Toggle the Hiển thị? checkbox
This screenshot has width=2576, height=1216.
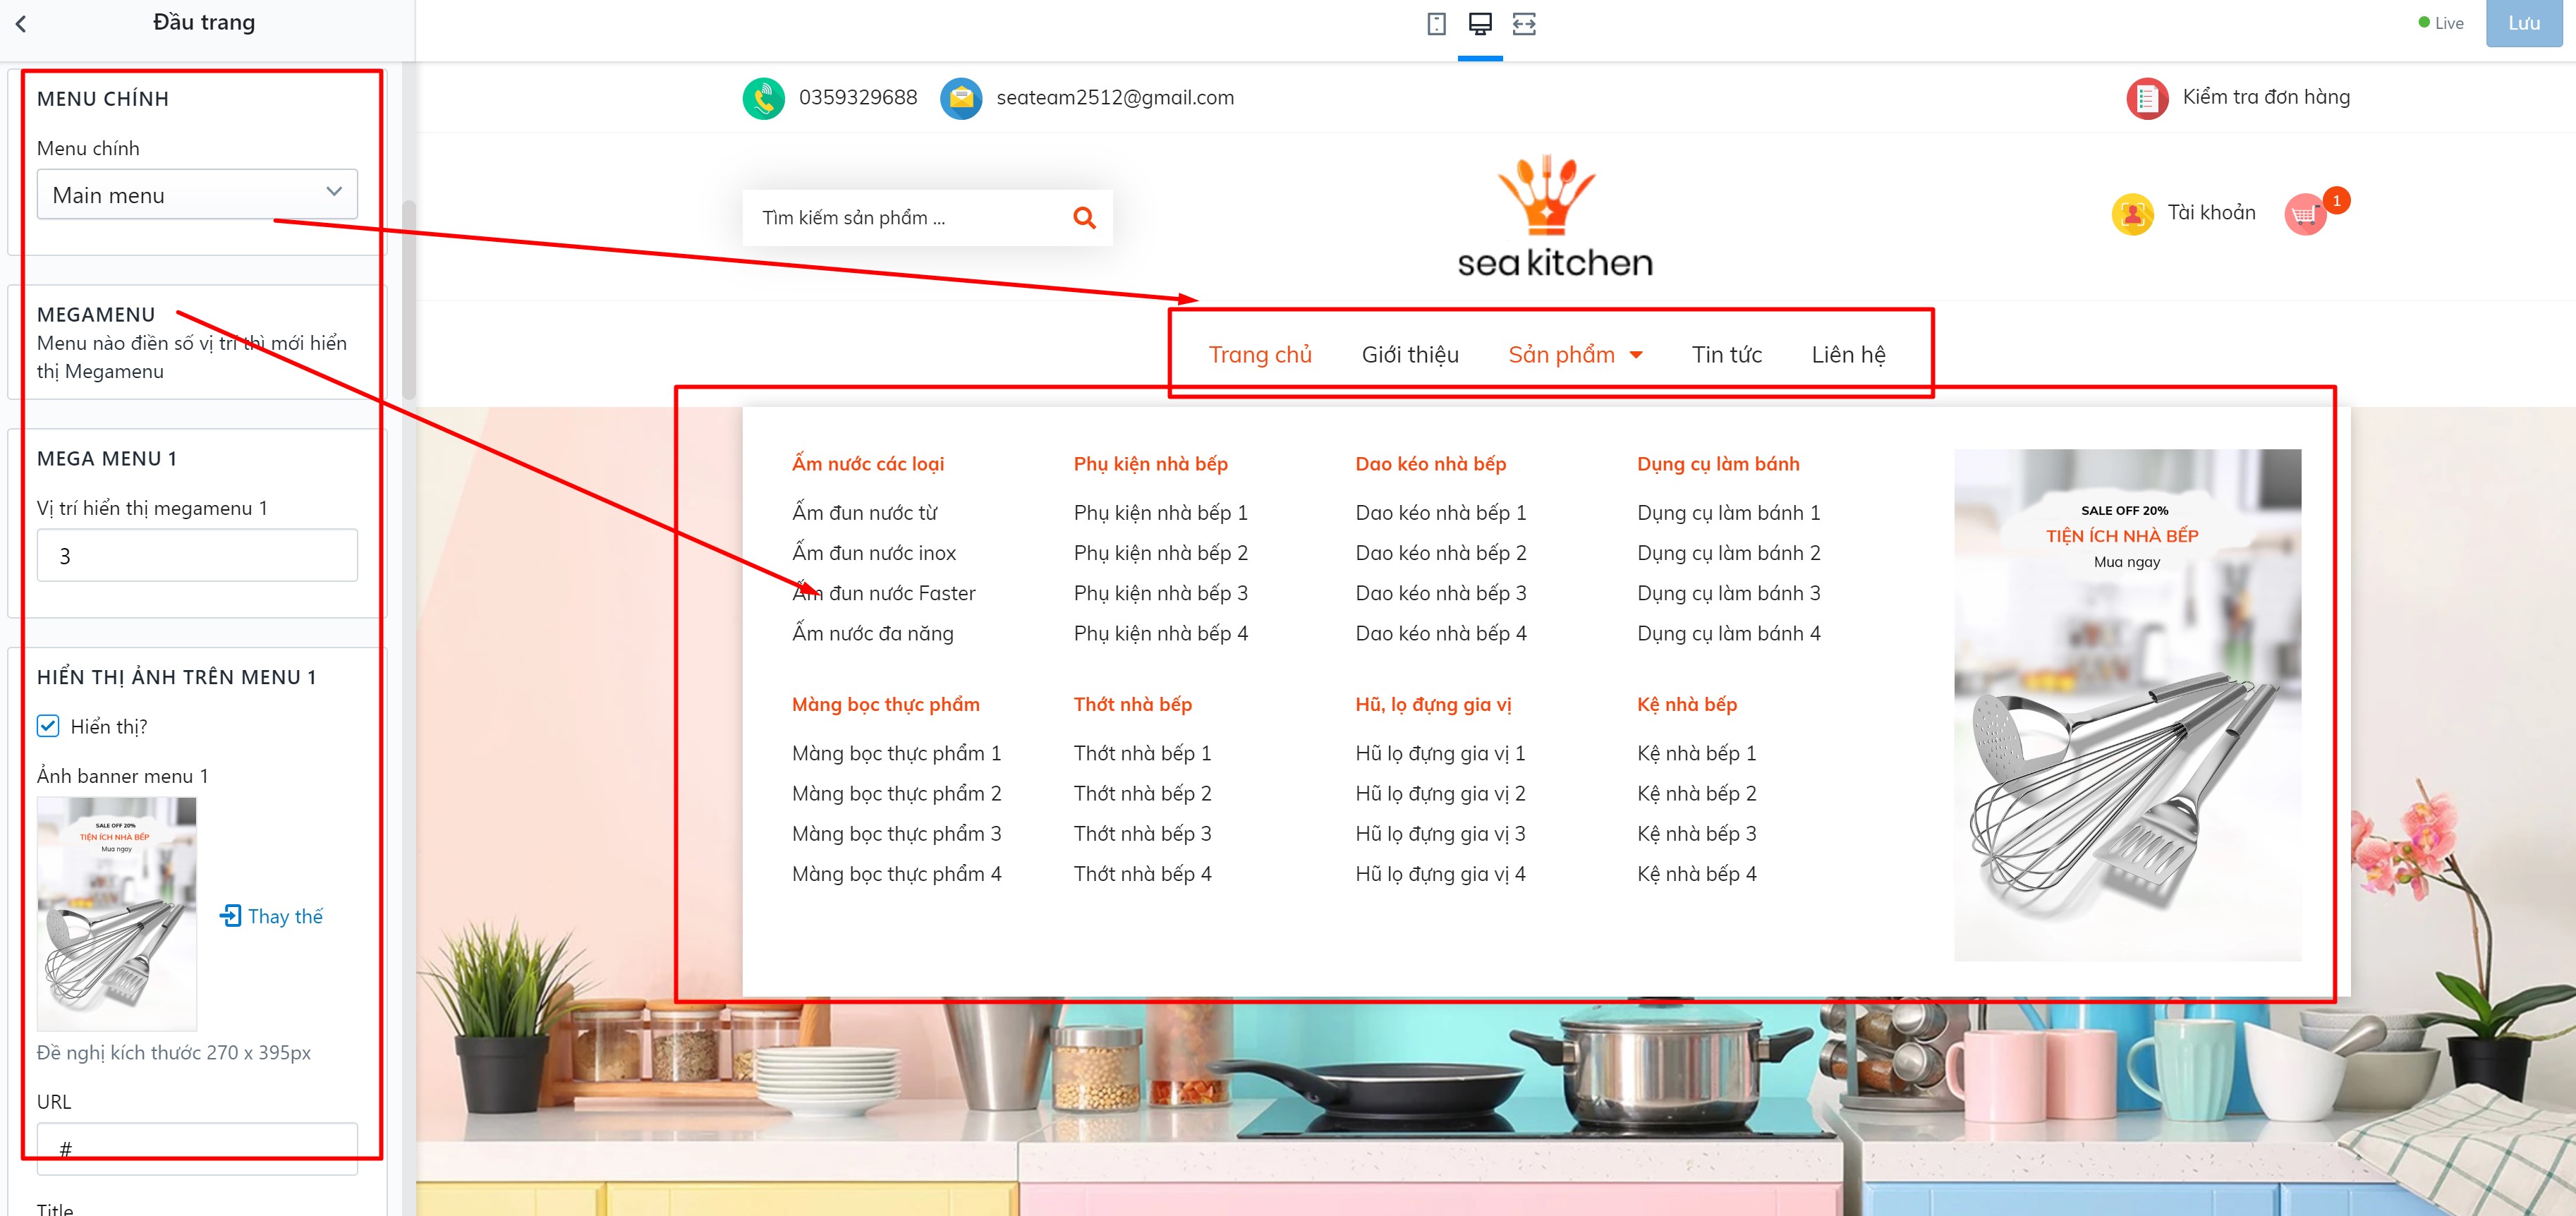click(48, 726)
